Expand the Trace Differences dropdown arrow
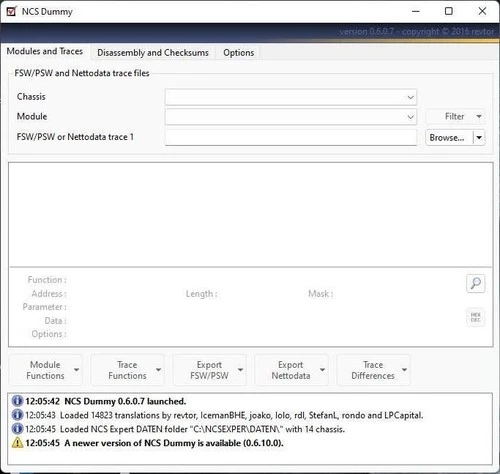This screenshot has width=500, height=474. pyautogui.click(x=404, y=370)
